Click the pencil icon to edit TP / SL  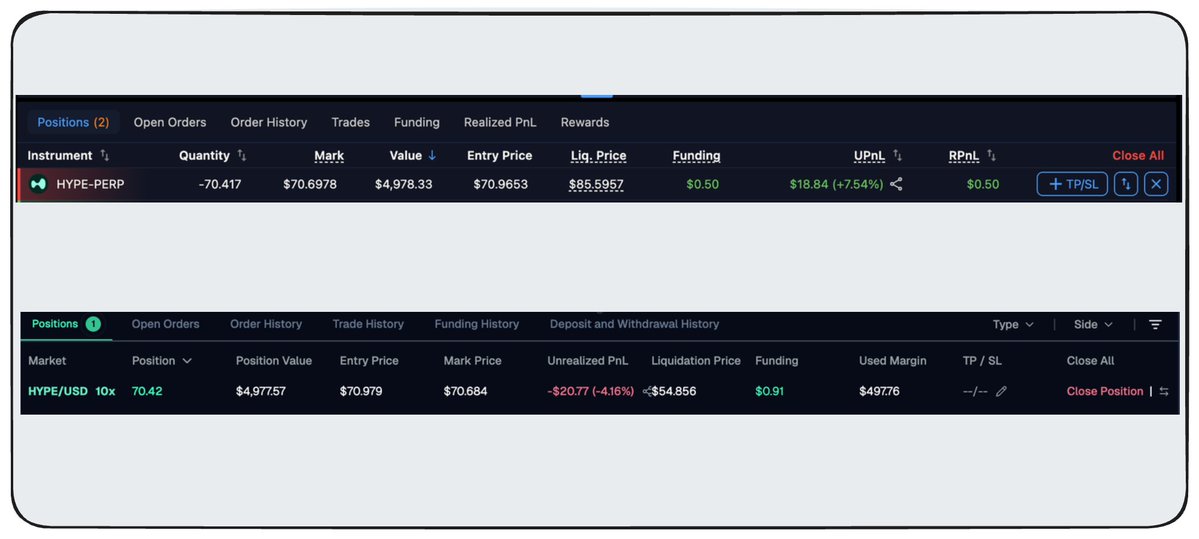(x=1002, y=391)
